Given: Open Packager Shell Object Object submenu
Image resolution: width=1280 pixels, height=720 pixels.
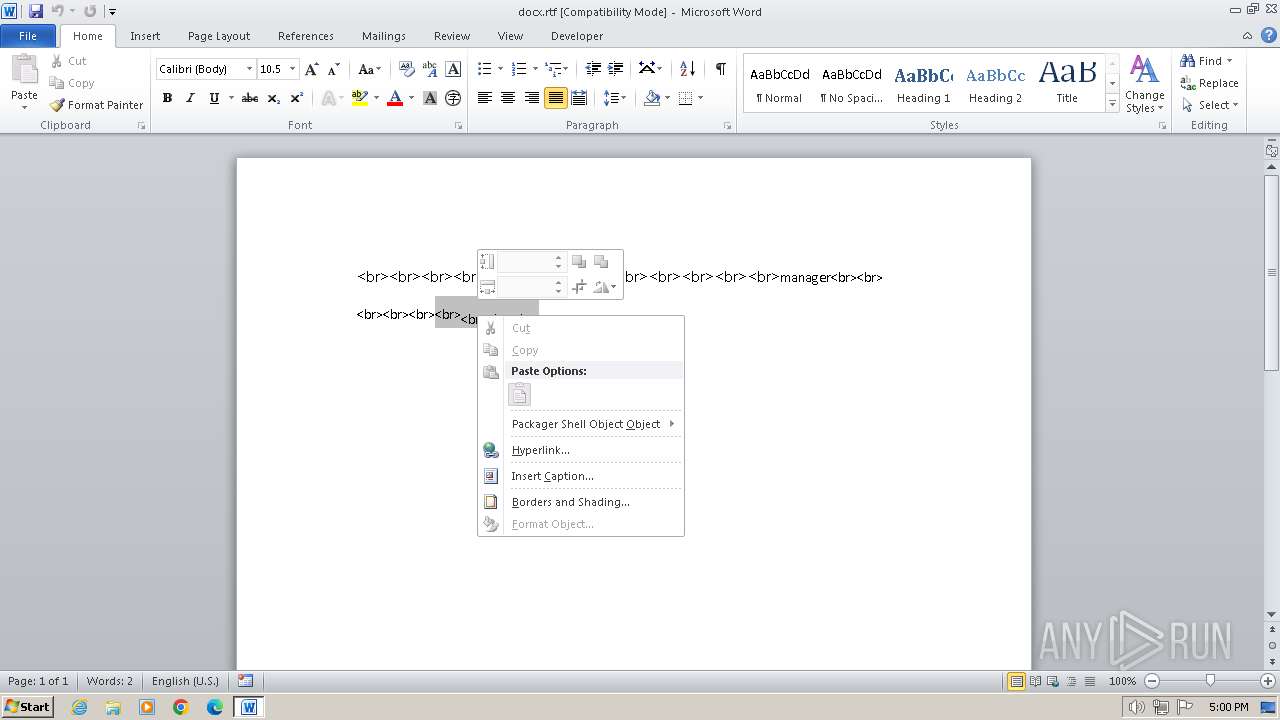Looking at the screenshot, I should (581, 424).
